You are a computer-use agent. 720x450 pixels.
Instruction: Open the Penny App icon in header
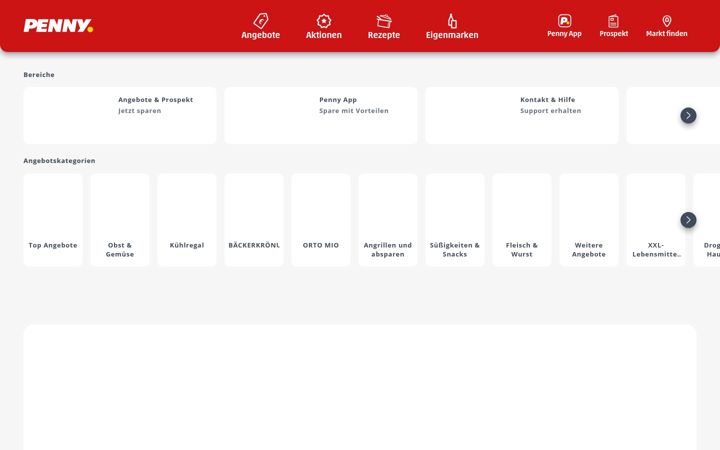564,21
